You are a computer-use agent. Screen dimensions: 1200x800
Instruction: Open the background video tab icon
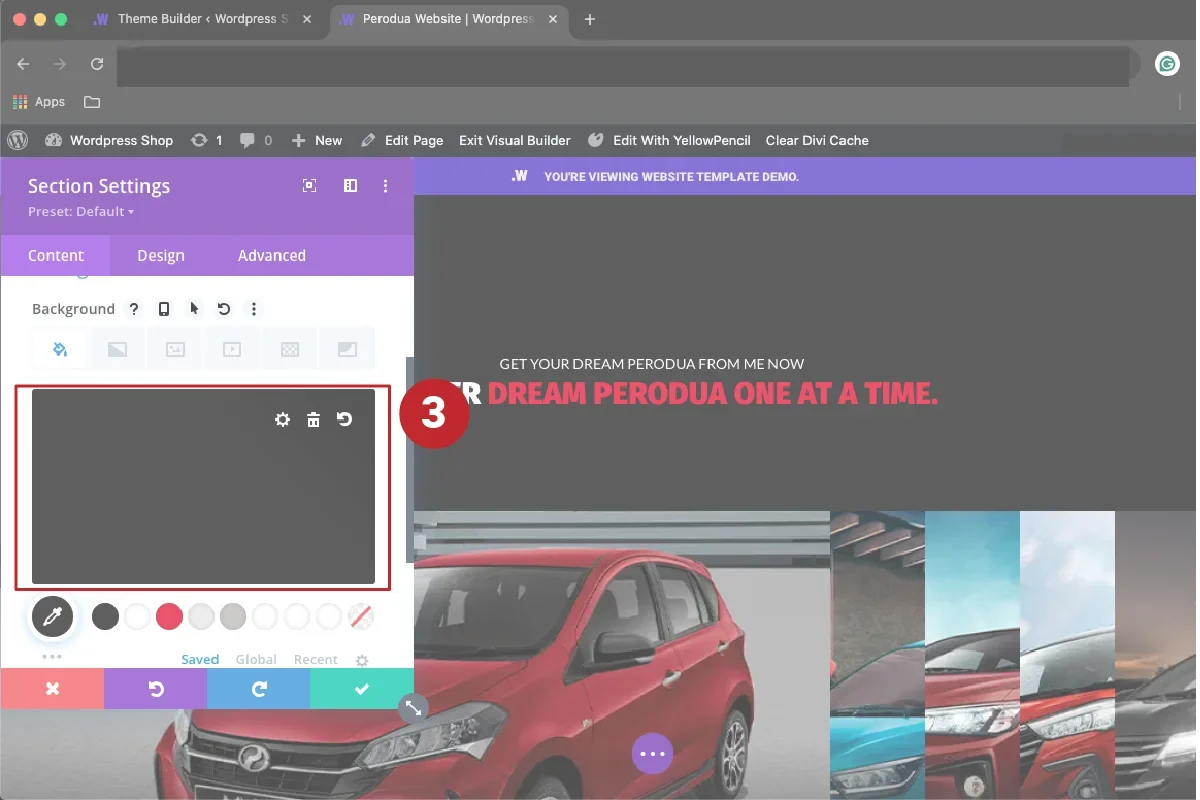[x=232, y=349]
